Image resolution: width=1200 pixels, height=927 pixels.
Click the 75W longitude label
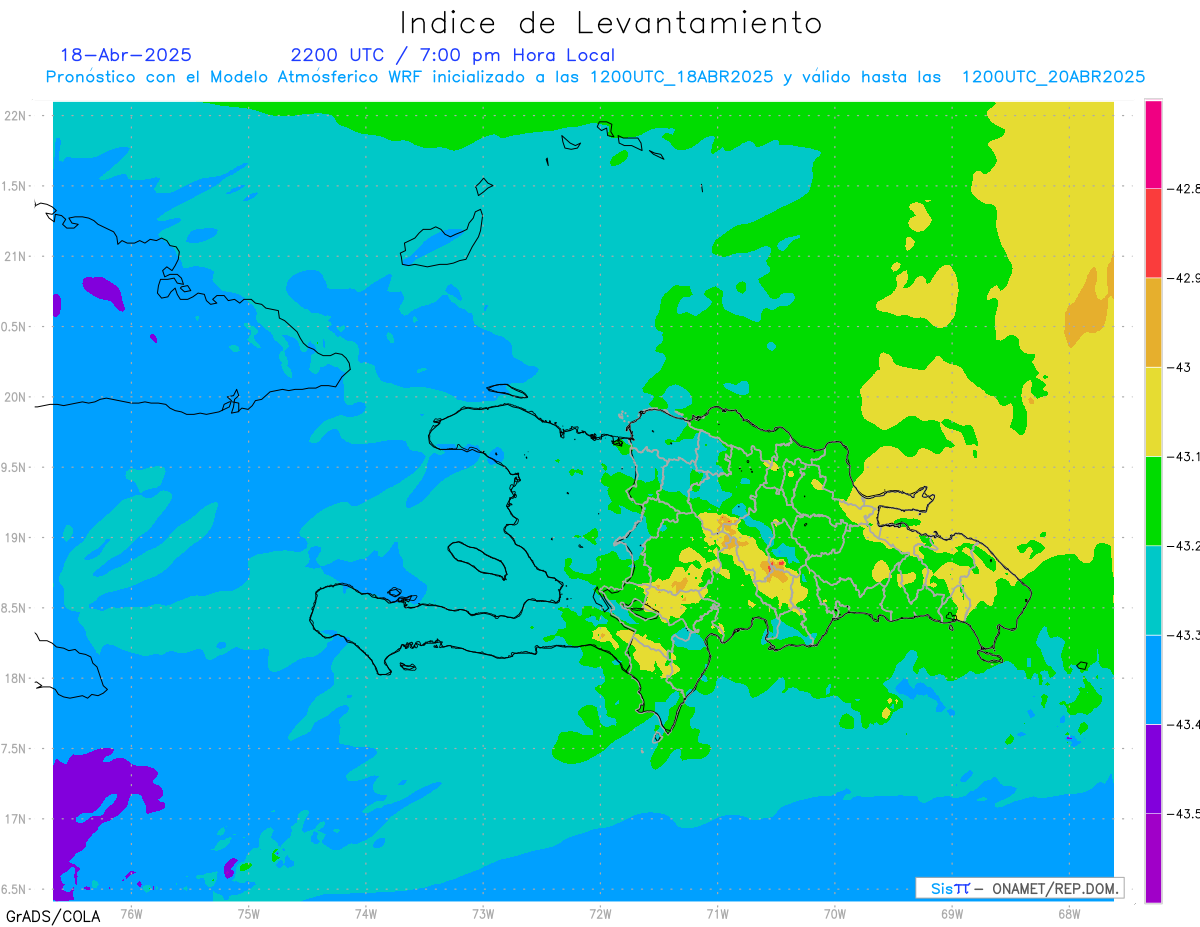tap(249, 913)
